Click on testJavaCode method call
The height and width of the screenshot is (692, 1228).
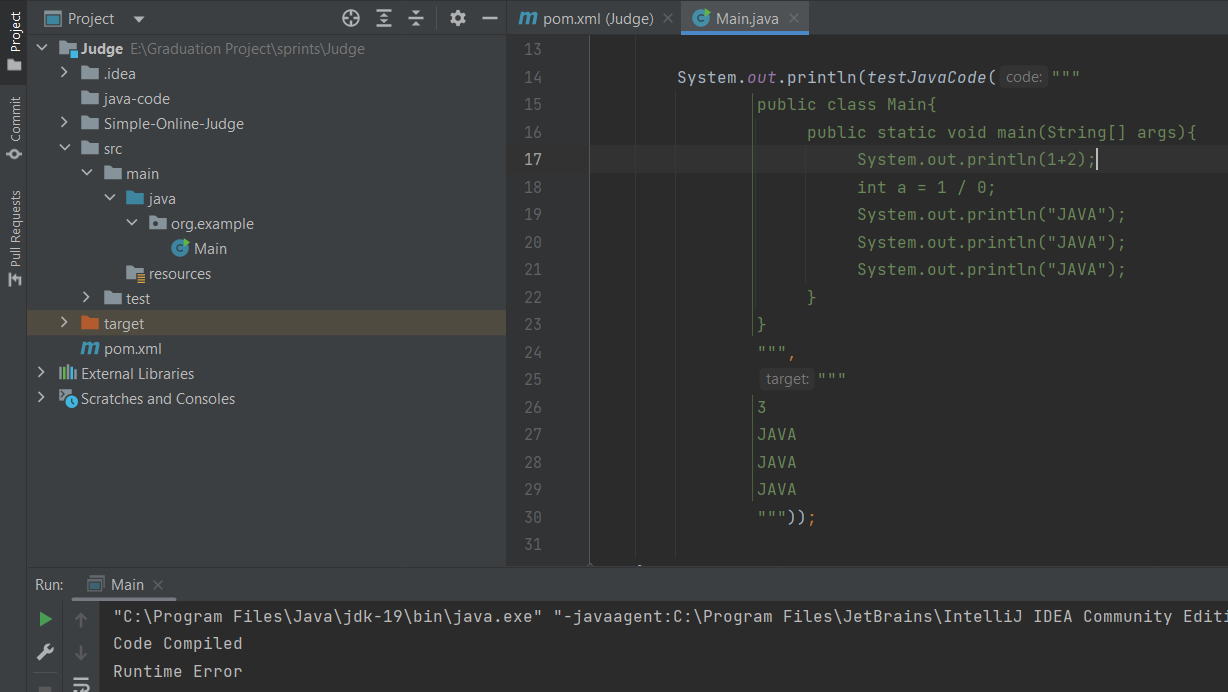(926, 77)
